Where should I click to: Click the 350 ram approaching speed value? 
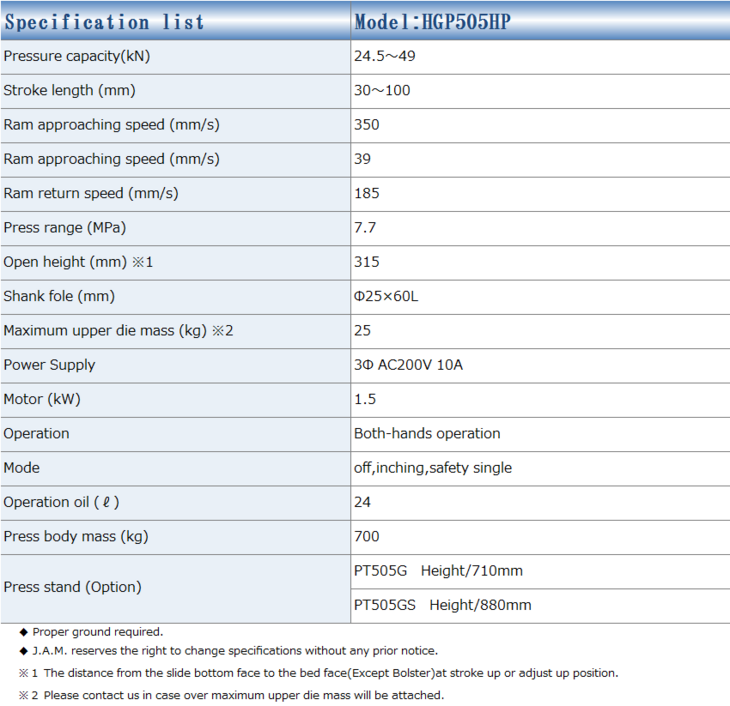point(367,125)
